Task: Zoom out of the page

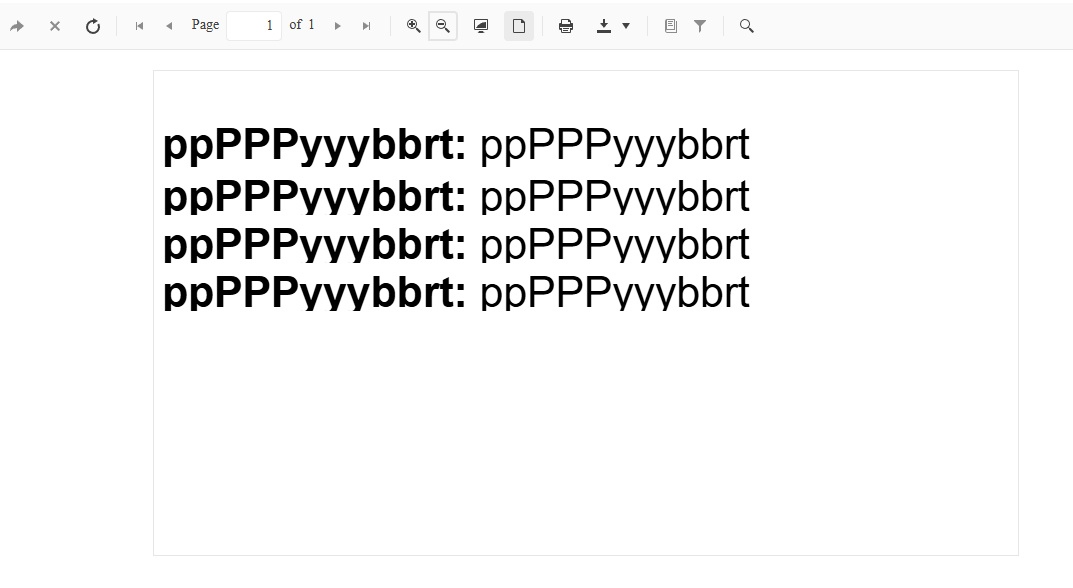Action: tap(442, 26)
